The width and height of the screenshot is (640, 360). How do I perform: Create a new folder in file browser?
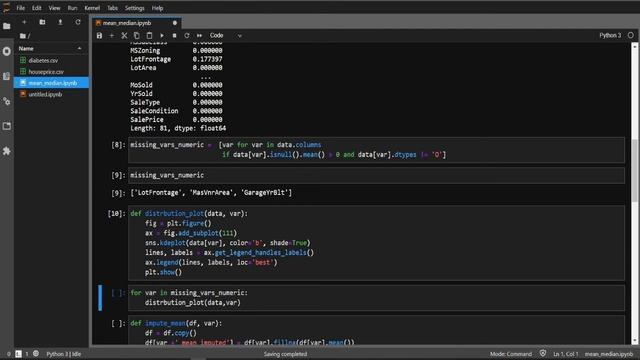point(42,22)
